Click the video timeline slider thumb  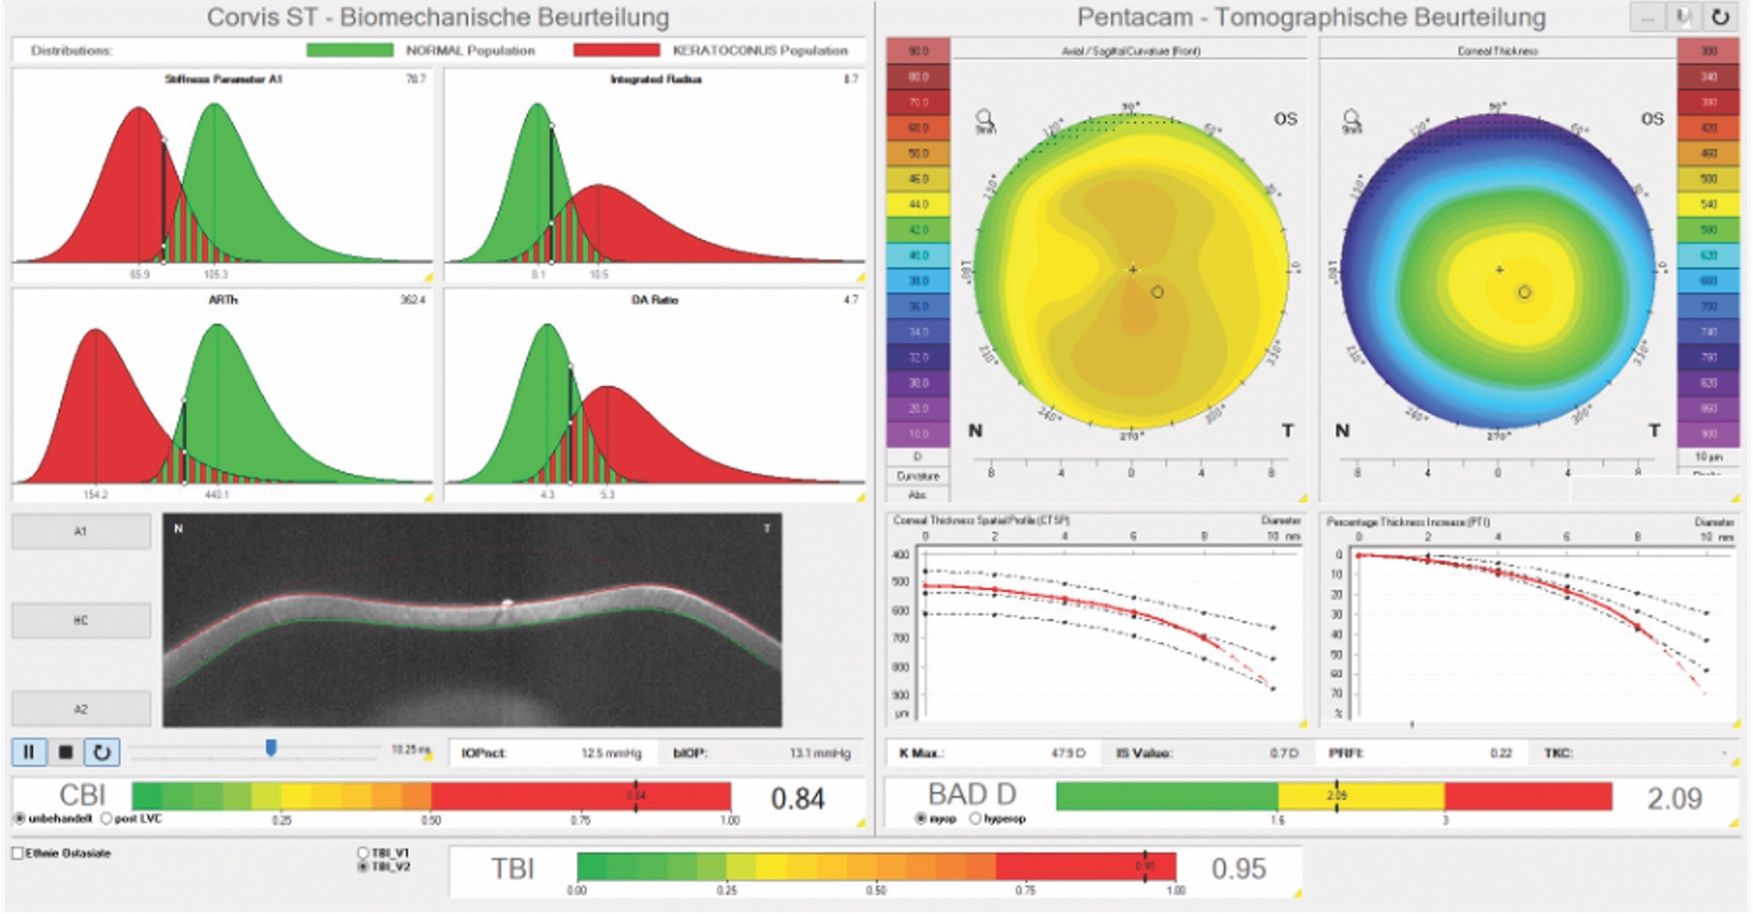coord(271,748)
